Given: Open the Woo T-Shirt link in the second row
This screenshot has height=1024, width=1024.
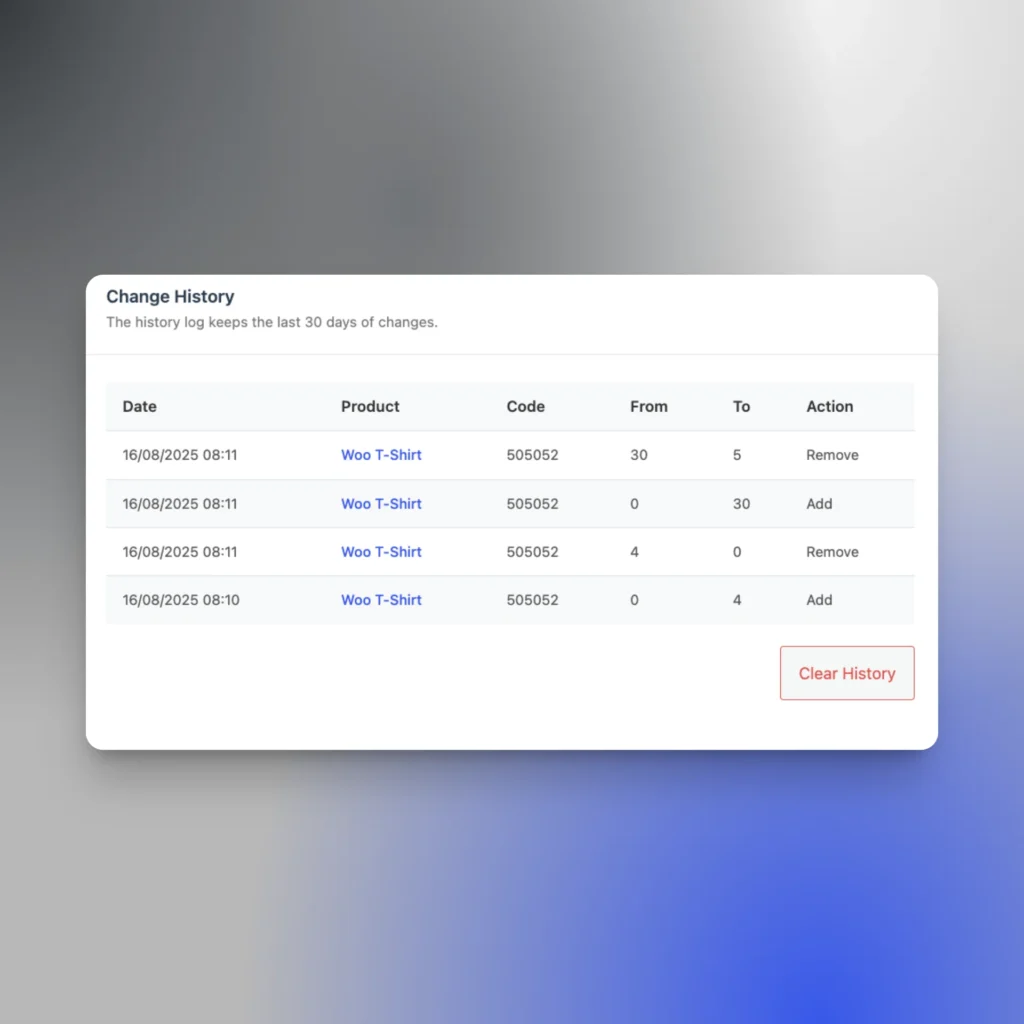Looking at the screenshot, I should [381, 504].
